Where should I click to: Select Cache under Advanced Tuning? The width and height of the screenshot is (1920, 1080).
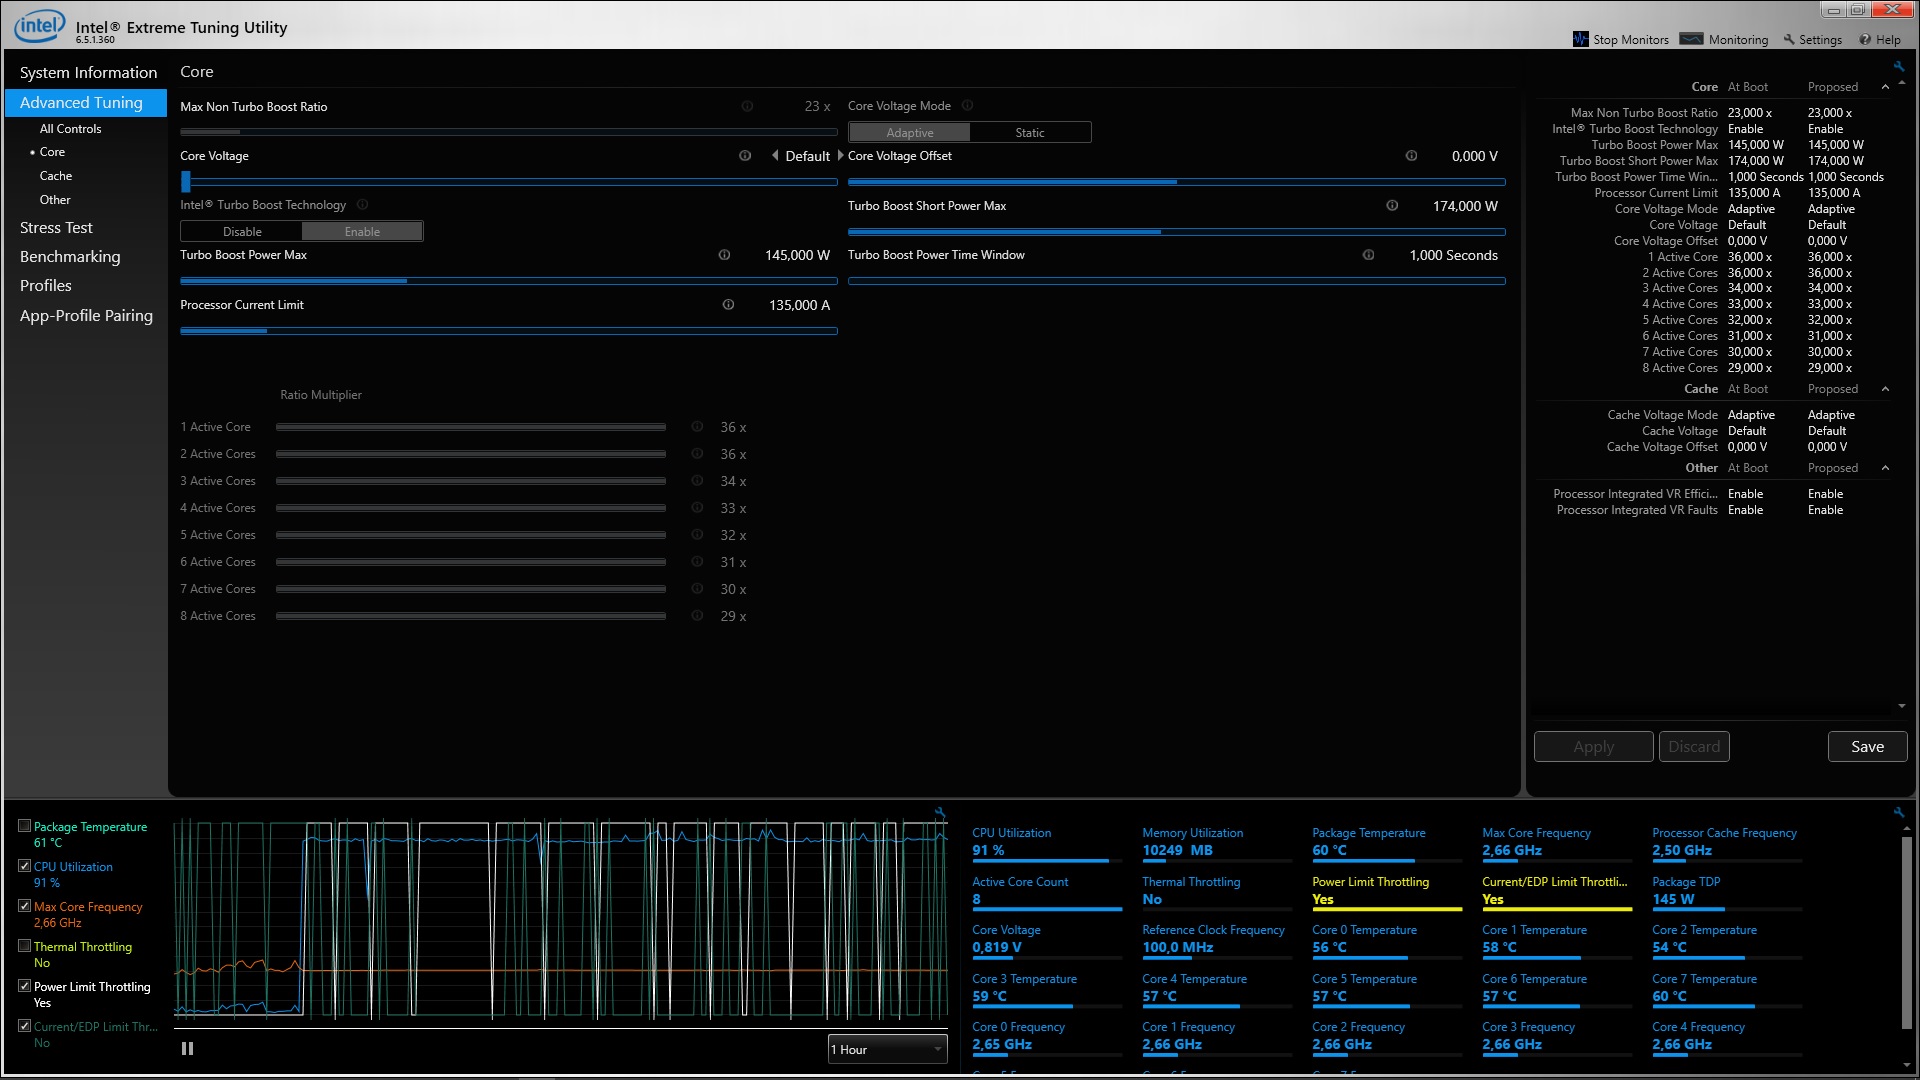coord(56,176)
